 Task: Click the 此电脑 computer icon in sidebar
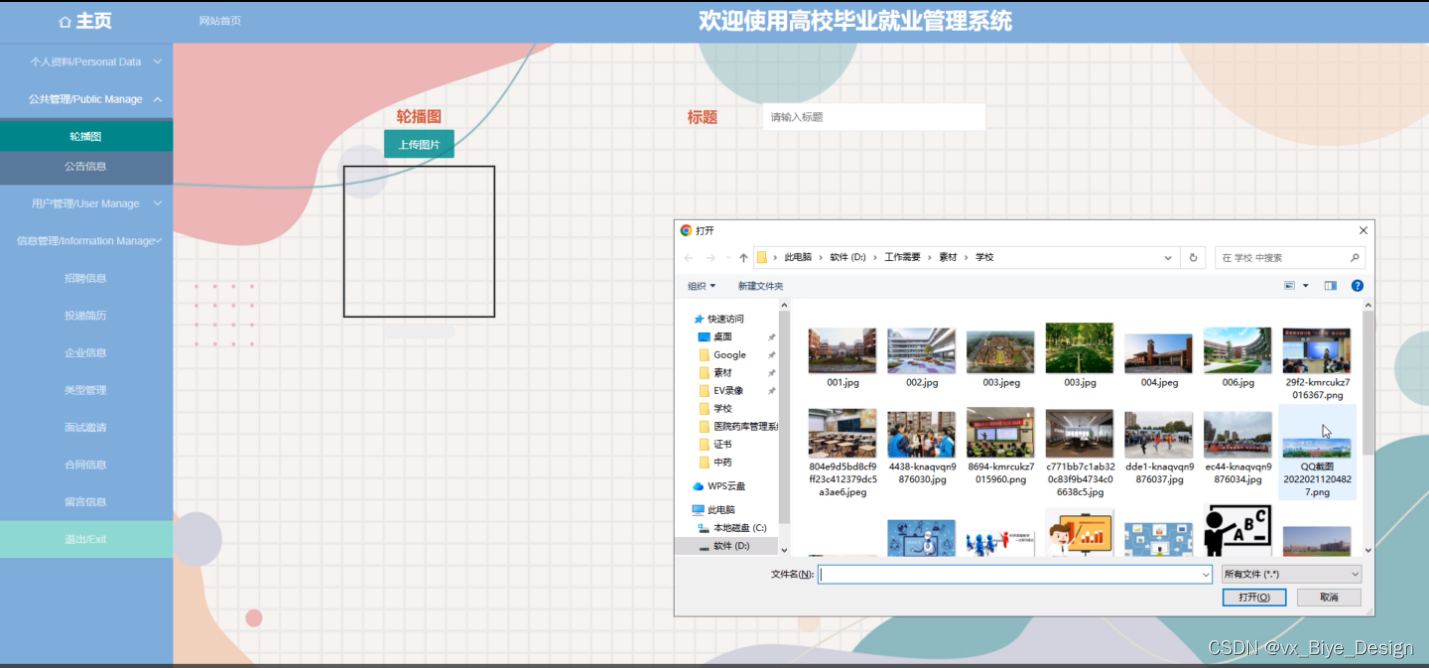point(698,510)
